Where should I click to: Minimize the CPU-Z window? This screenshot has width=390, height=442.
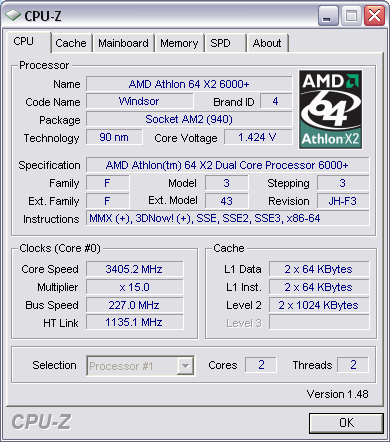pyautogui.click(x=328, y=16)
